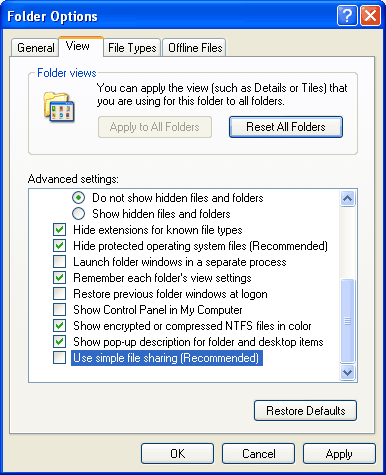Click 'Show pop-up description for folder and desktop items' label

pos(198,342)
